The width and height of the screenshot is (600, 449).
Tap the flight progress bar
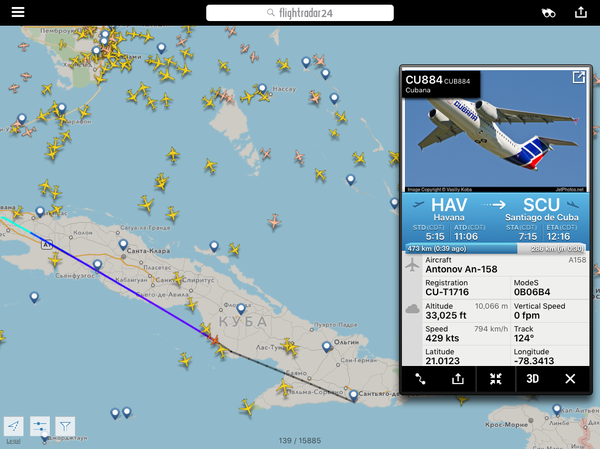[x=495, y=248]
